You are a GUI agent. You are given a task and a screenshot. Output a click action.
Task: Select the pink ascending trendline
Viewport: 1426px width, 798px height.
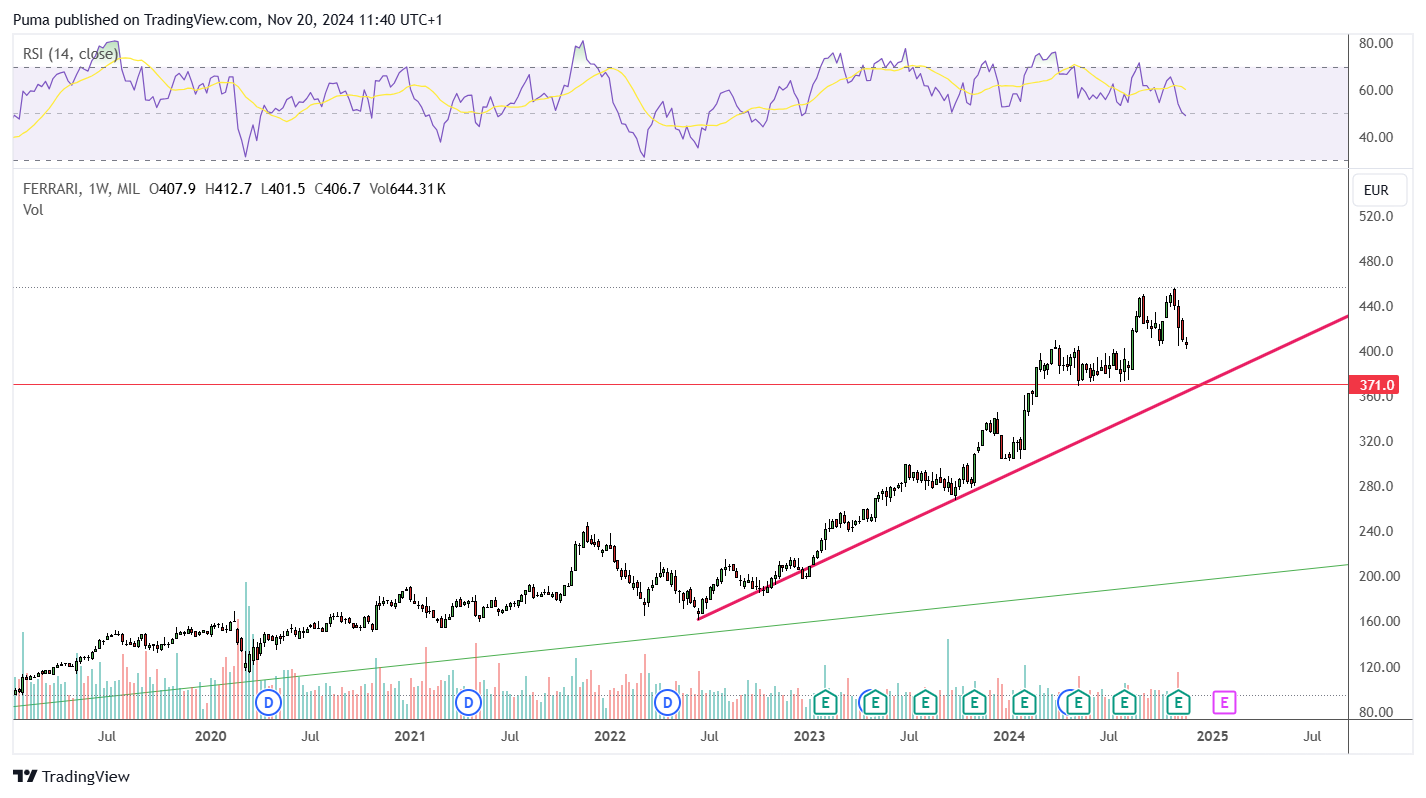click(x=1020, y=469)
